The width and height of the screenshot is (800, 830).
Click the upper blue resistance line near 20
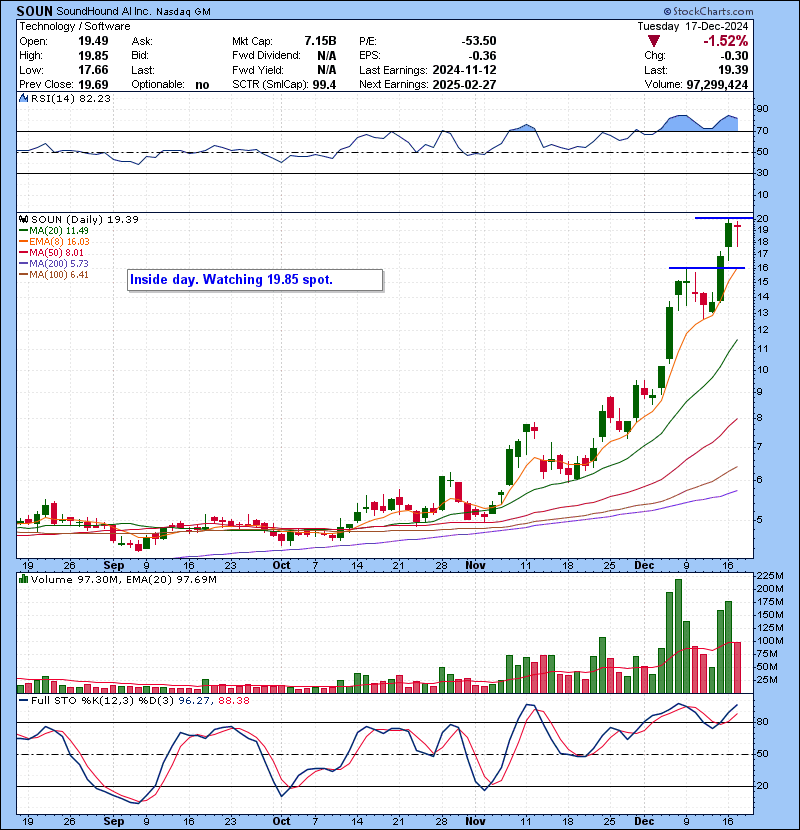click(x=723, y=218)
